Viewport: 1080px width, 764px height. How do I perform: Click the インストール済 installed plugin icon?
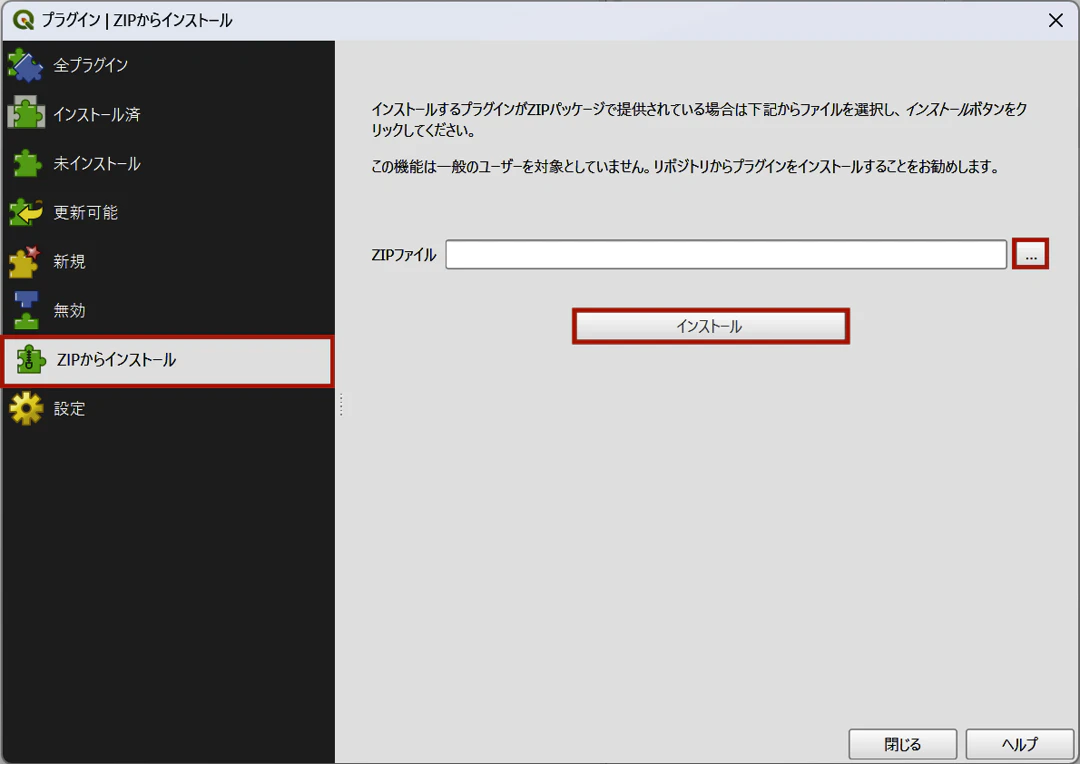click(x=25, y=114)
